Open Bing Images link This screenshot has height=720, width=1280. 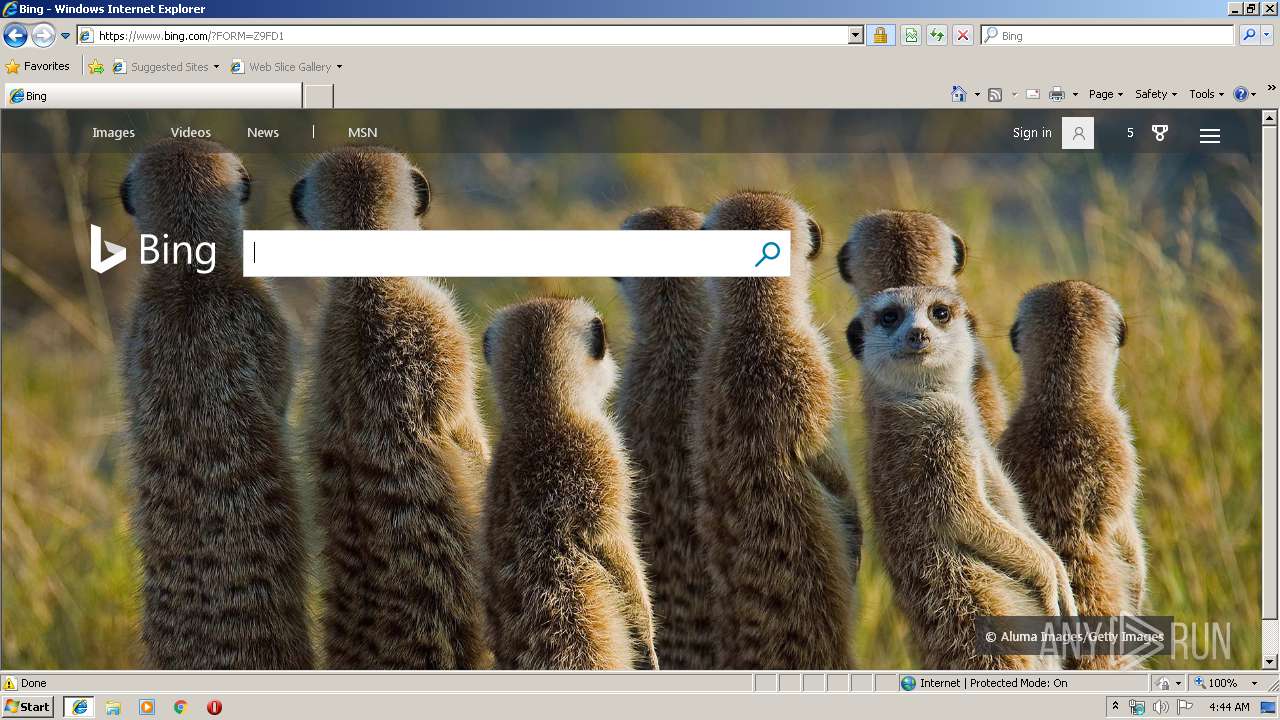pos(113,132)
